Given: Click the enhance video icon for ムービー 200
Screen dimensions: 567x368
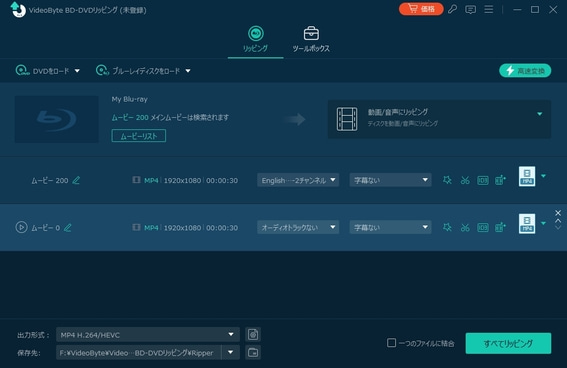Looking at the screenshot, I should click(x=500, y=180).
